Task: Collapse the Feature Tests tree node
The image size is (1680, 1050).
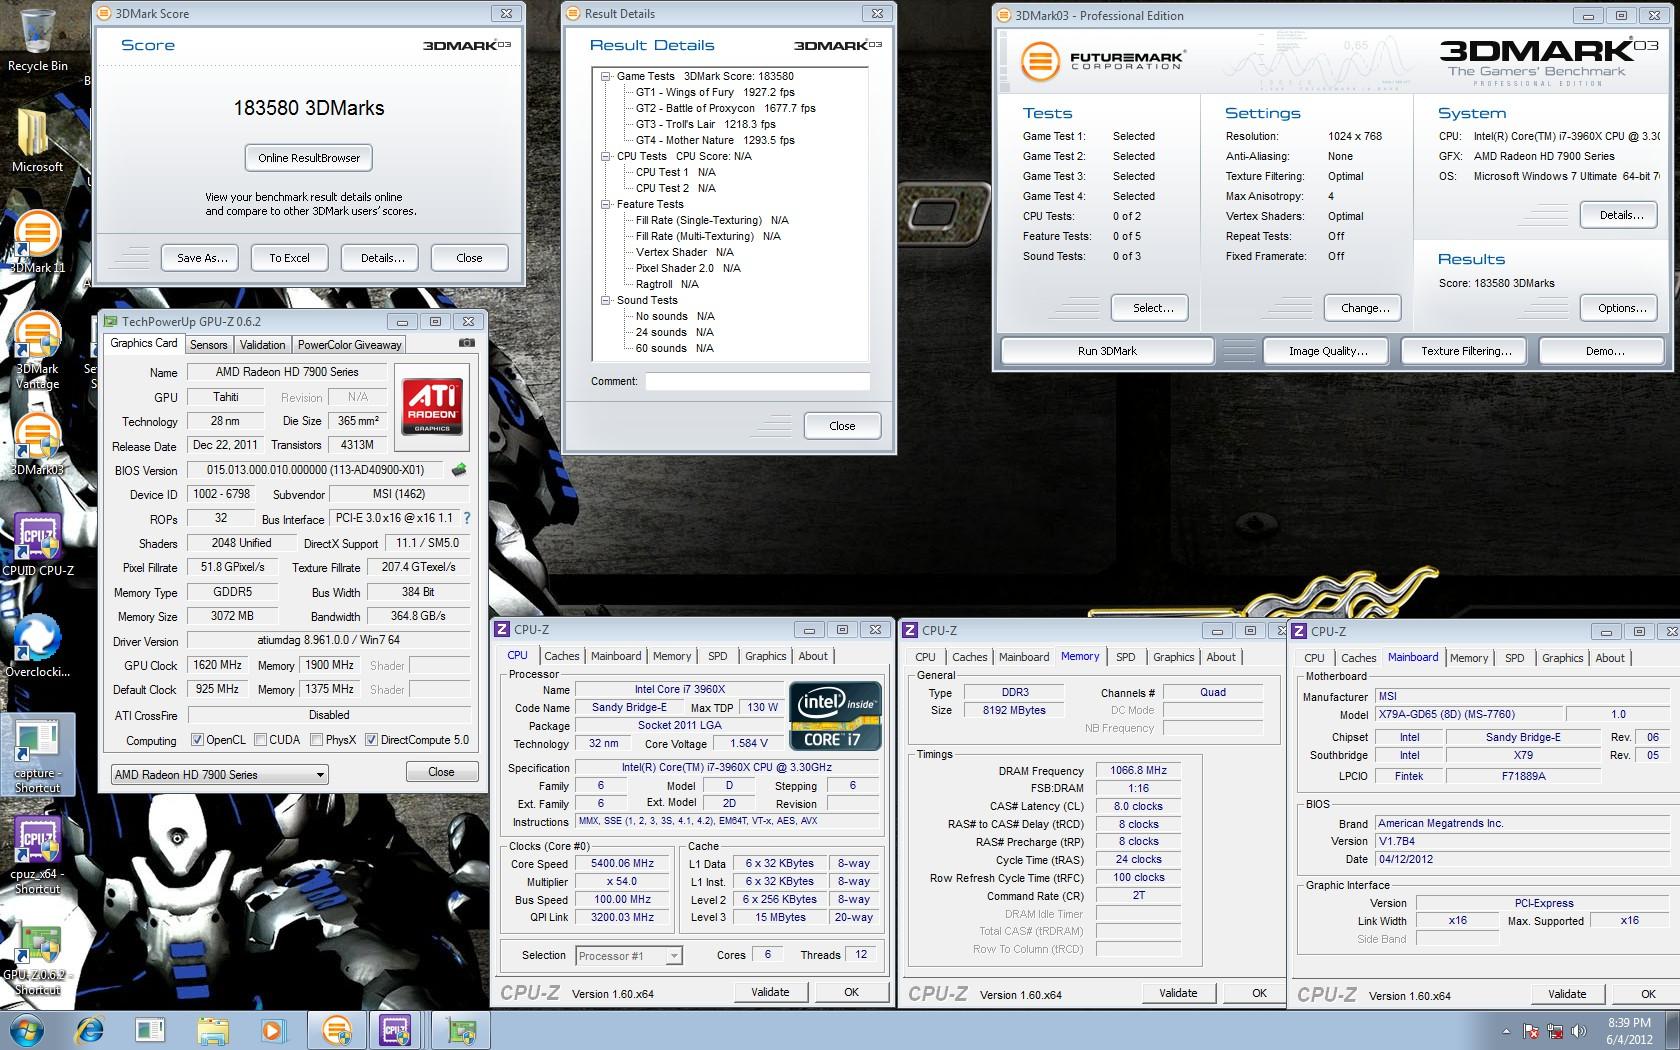Action: [606, 204]
